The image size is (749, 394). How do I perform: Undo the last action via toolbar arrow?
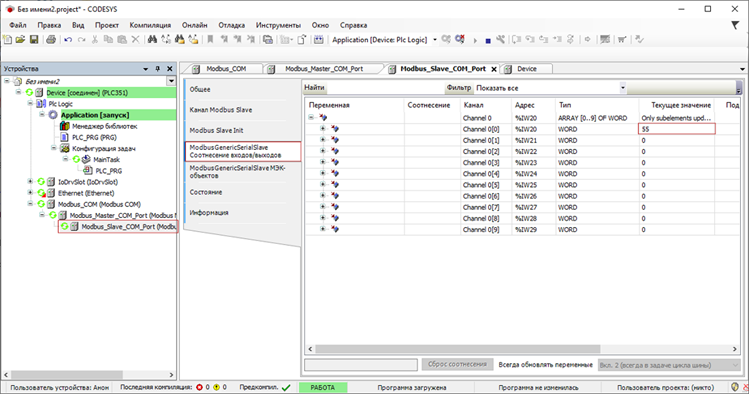coord(68,40)
